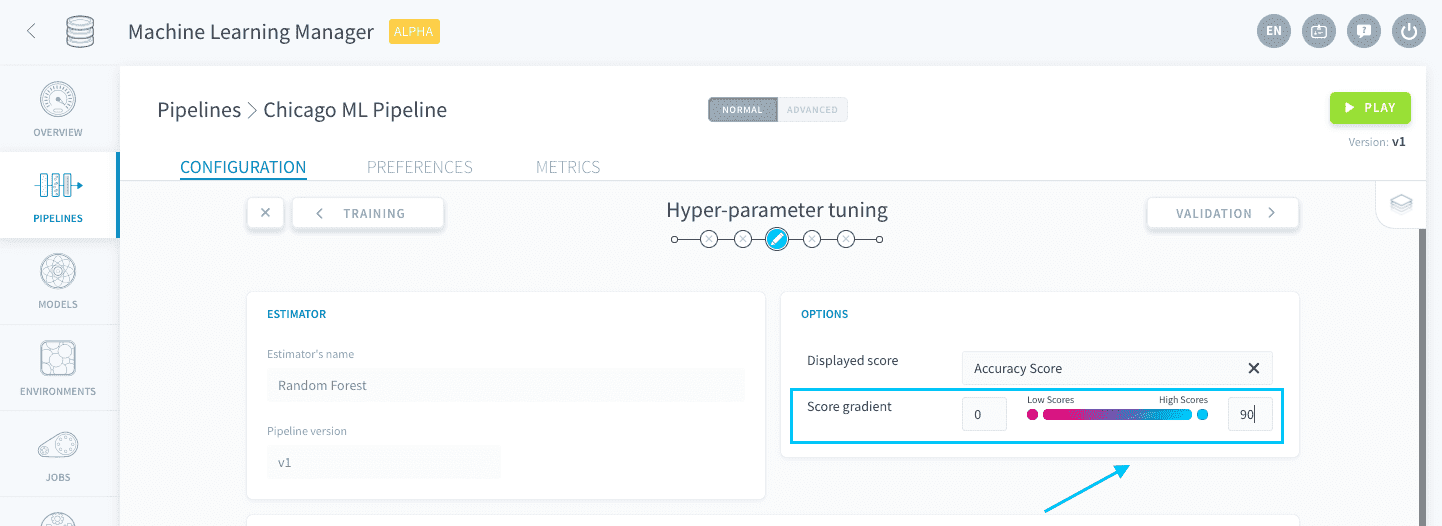1442x526 pixels.
Task: Click the Score gradient label
Action: [x=849, y=406]
